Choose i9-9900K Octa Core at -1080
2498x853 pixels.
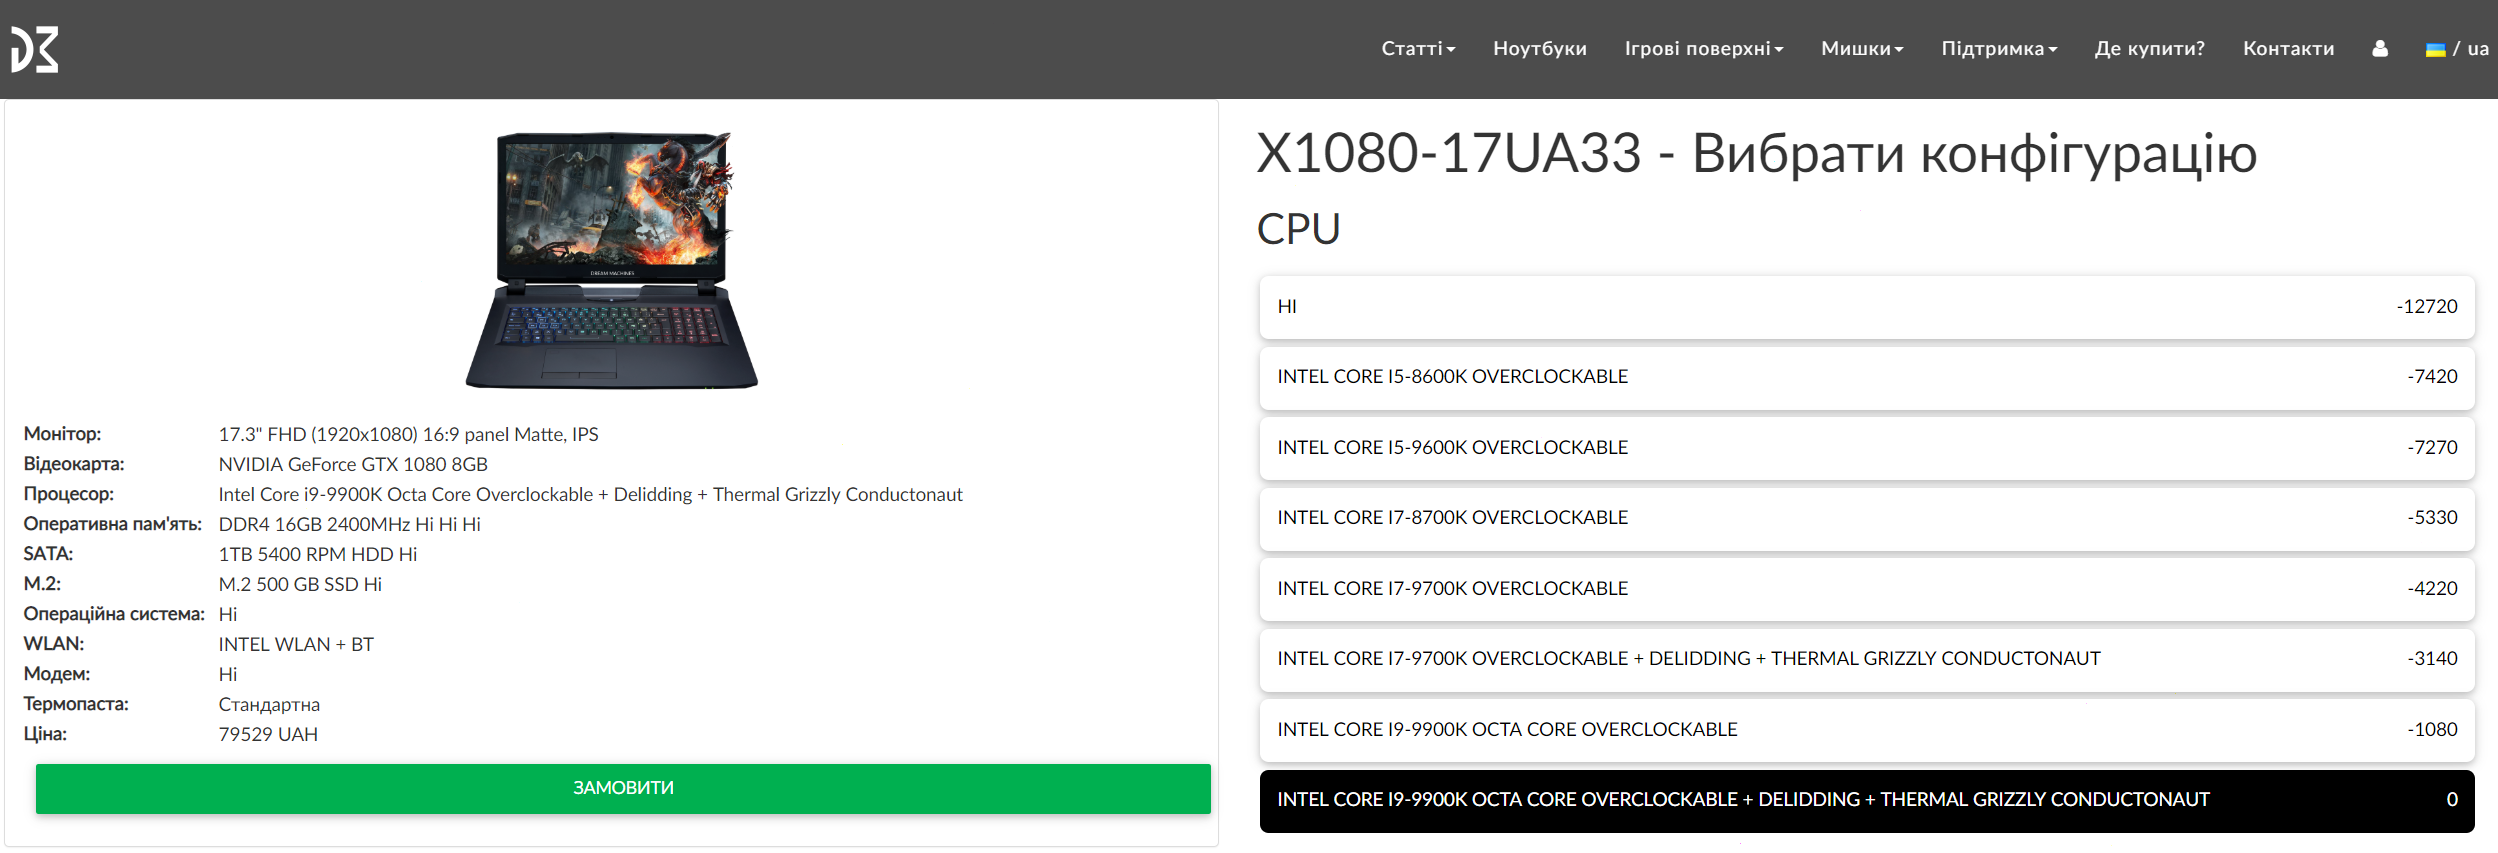click(1867, 730)
